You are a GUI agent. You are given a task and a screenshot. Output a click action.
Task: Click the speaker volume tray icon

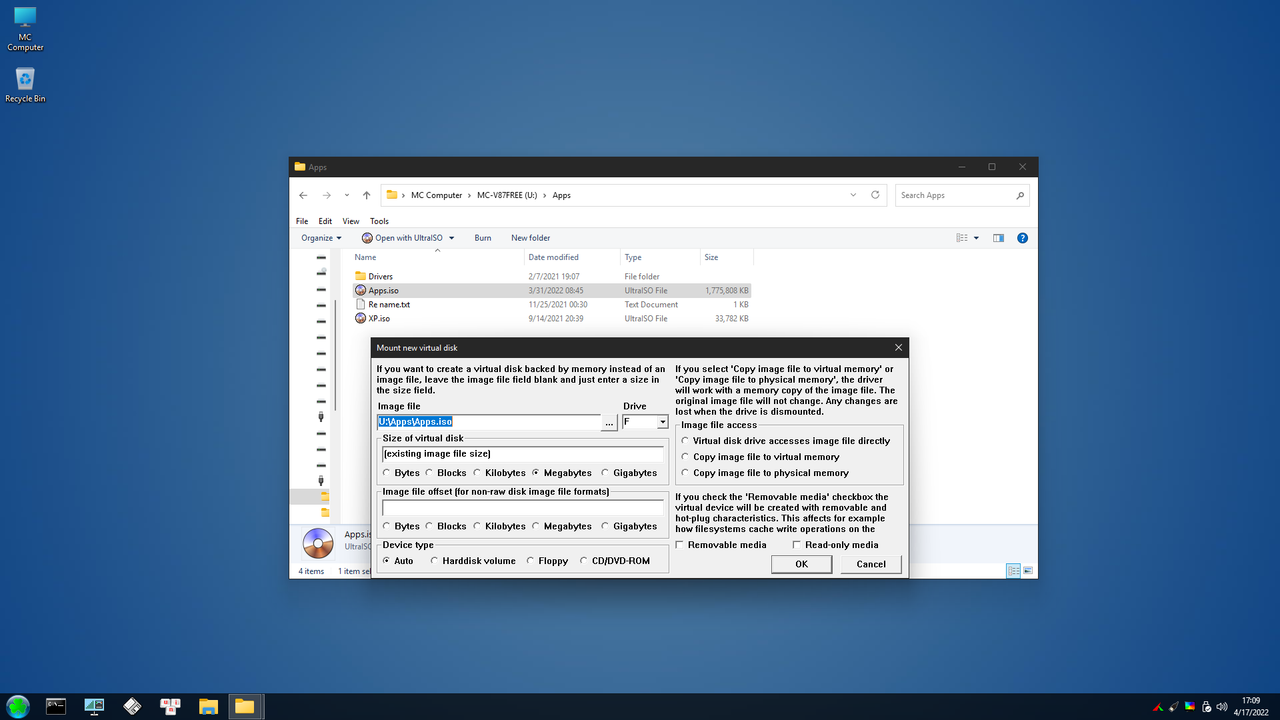coord(1222,707)
